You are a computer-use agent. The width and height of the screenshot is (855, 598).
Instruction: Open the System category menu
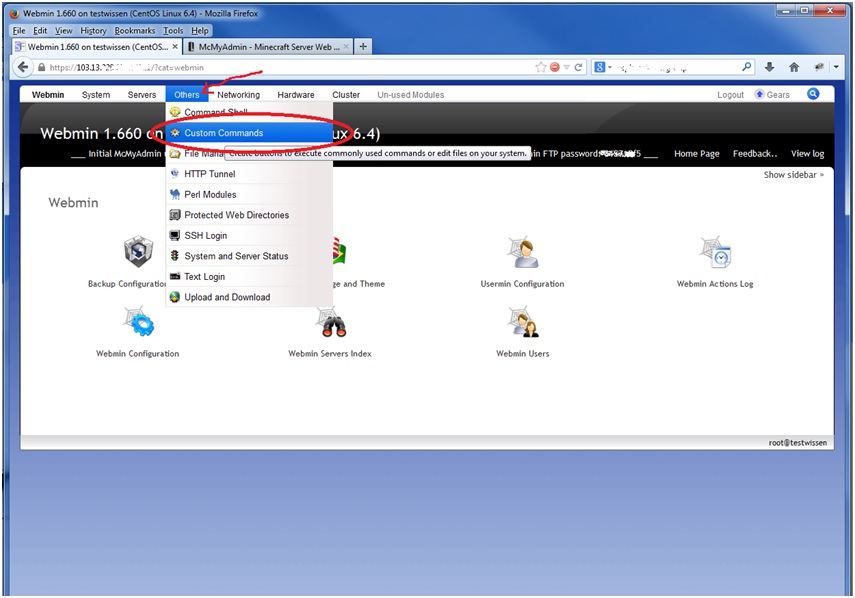[x=96, y=95]
